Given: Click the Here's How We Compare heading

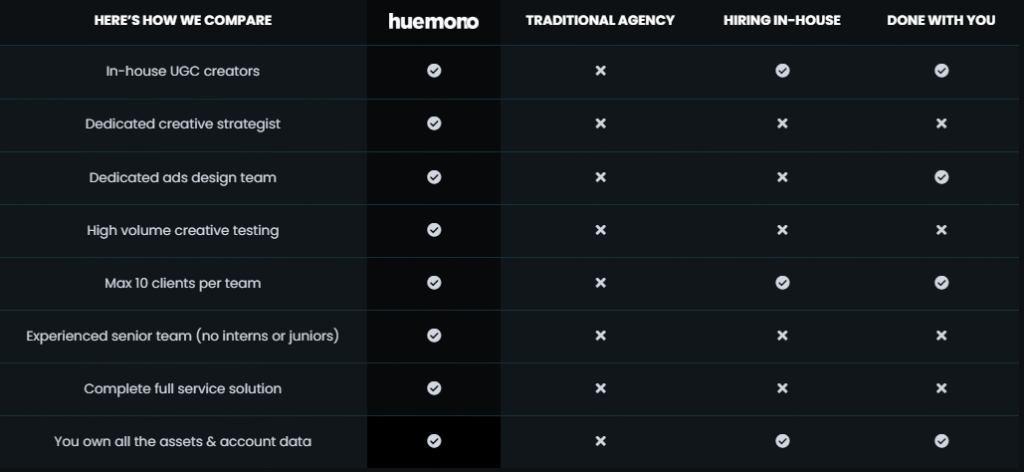Looking at the screenshot, I should coord(183,20).
